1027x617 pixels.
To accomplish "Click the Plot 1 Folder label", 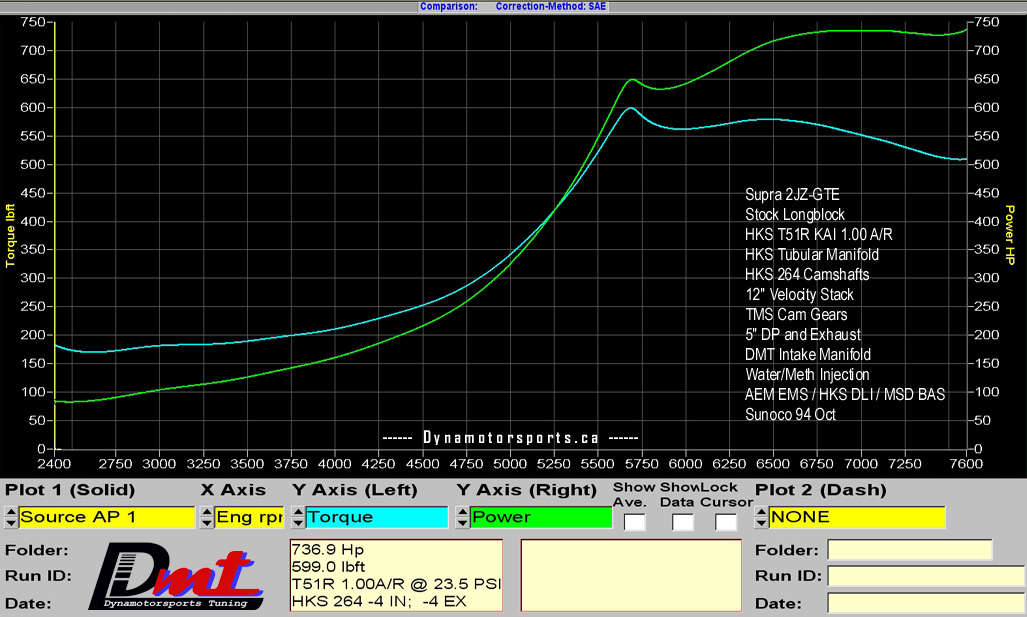I will point(37,550).
